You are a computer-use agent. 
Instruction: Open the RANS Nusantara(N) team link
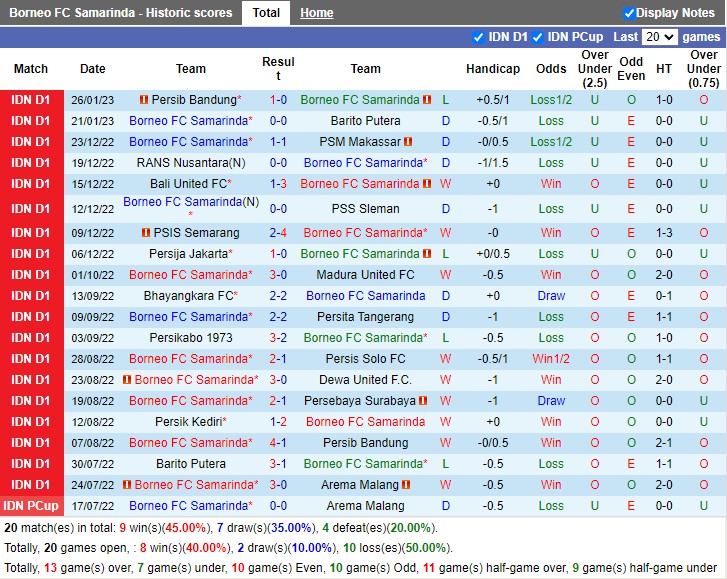click(191, 163)
